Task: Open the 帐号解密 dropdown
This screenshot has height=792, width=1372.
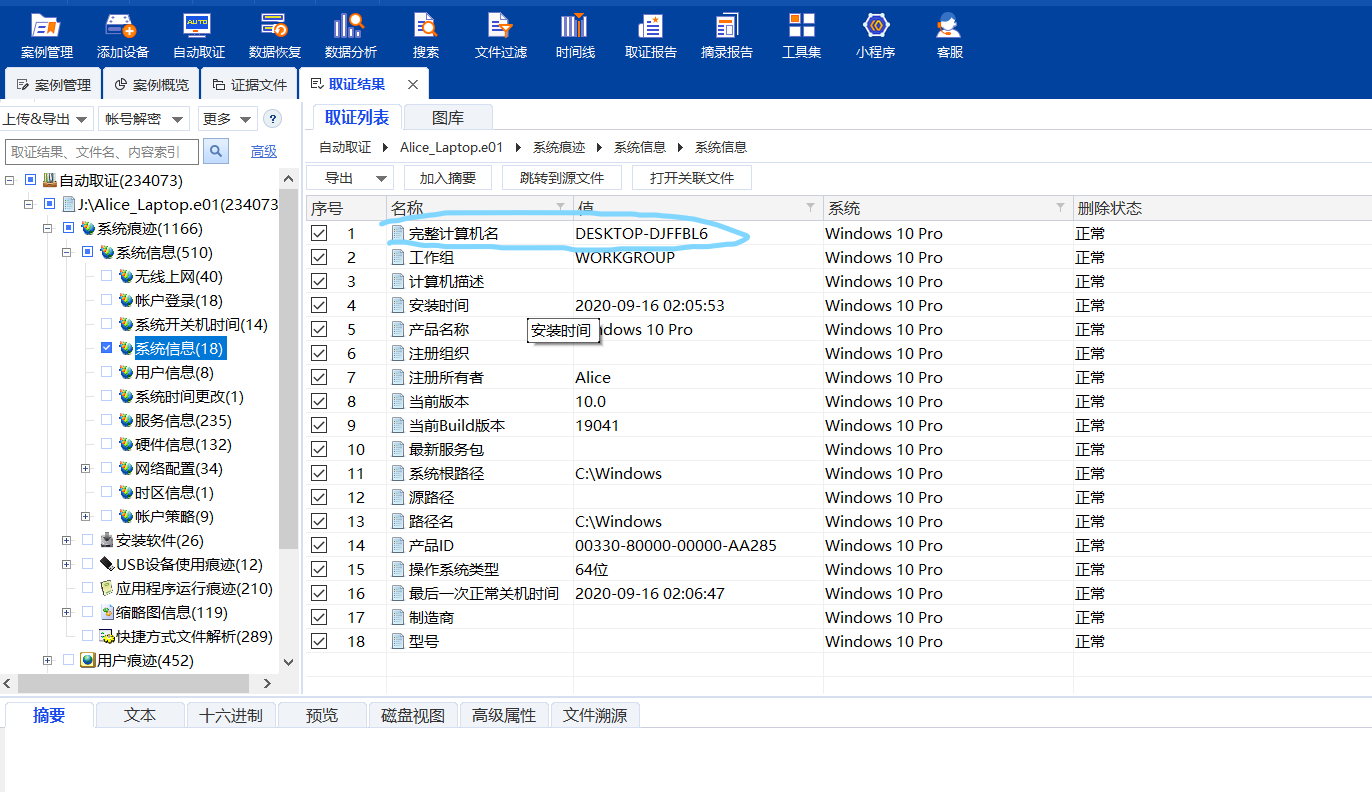Action: tap(144, 119)
